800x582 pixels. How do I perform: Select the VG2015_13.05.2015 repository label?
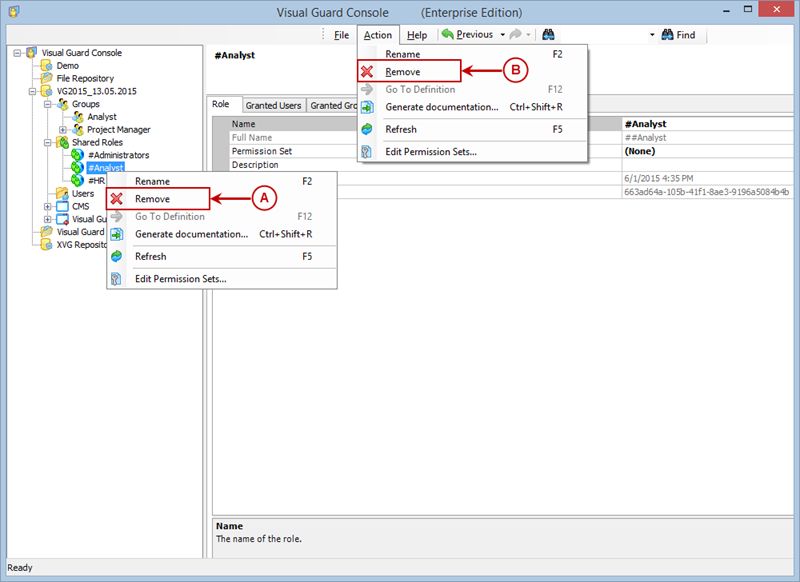[x=97, y=91]
